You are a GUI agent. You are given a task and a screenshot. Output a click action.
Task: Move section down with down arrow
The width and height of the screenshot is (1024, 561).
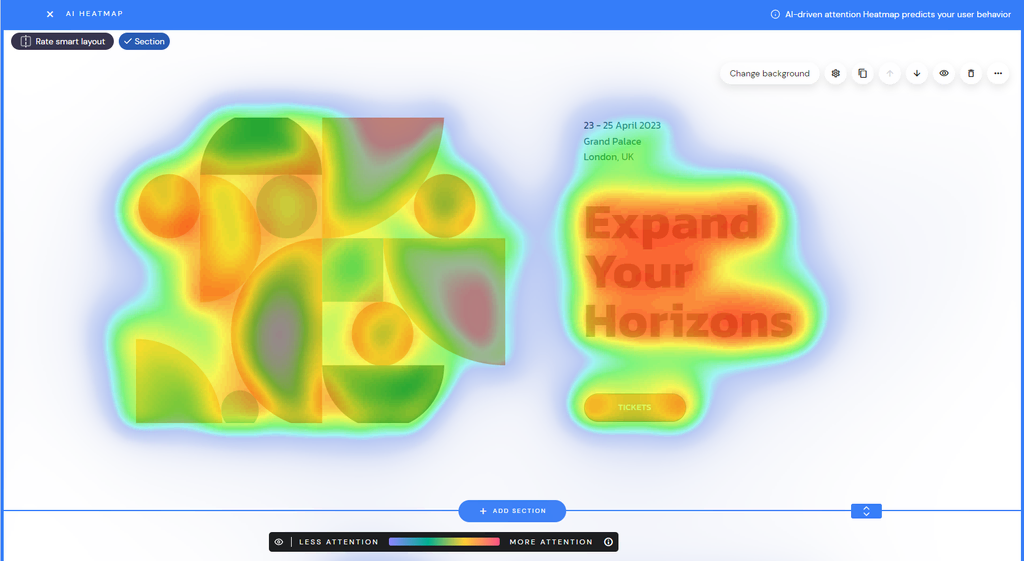tap(917, 73)
